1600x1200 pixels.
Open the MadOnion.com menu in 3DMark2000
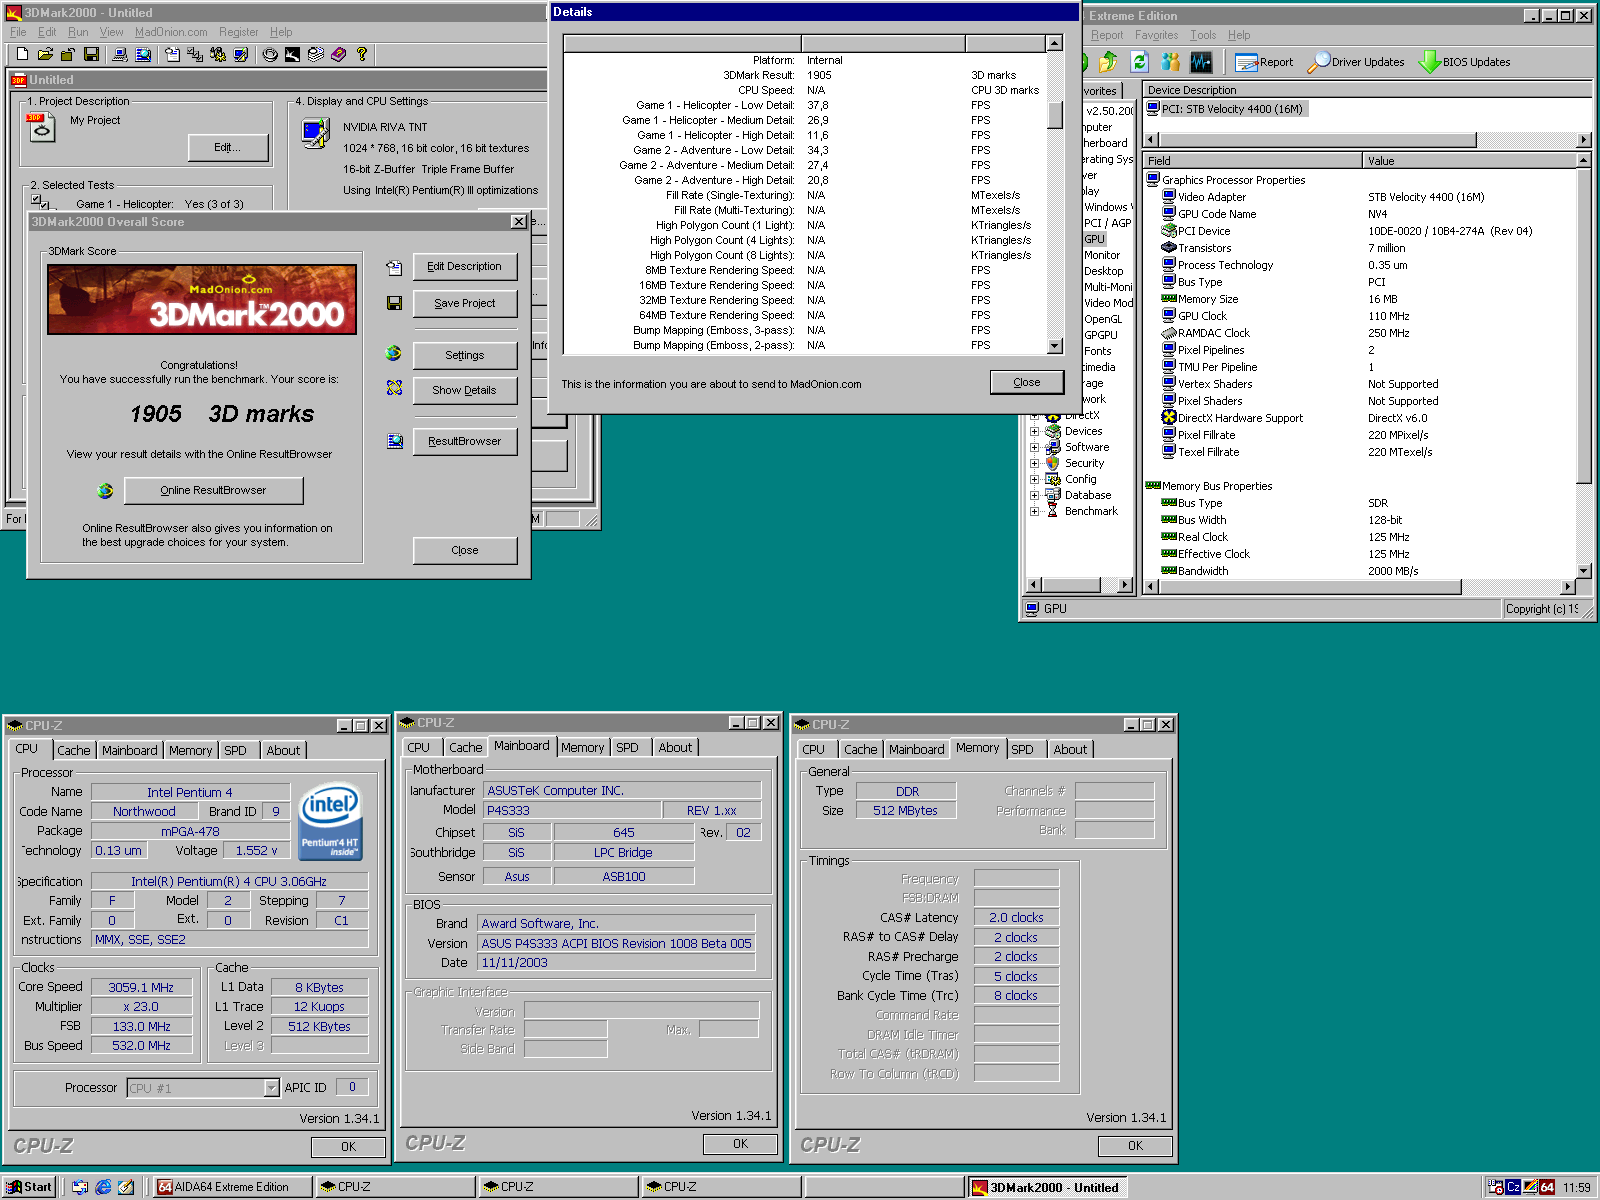point(171,32)
